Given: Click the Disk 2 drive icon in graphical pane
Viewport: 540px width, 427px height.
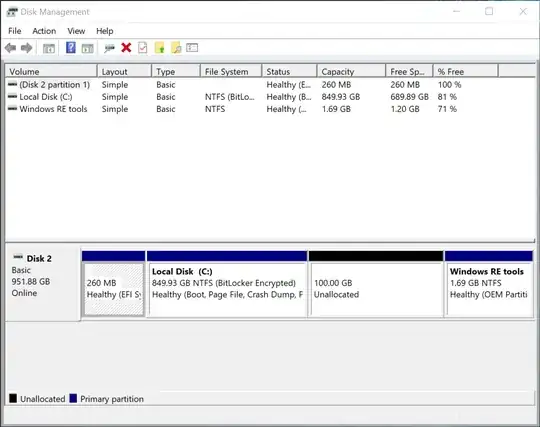Looking at the screenshot, I should point(18,257).
